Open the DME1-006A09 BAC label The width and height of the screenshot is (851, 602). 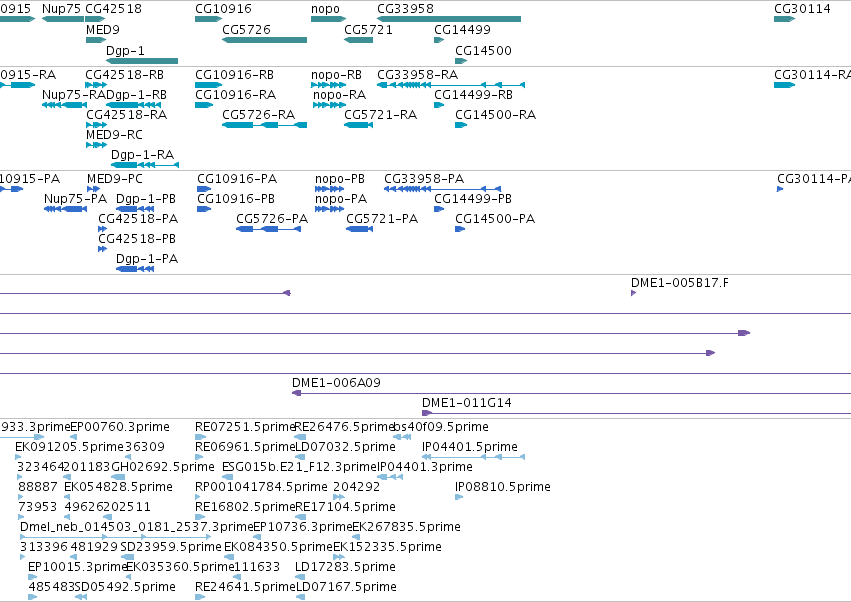click(336, 383)
